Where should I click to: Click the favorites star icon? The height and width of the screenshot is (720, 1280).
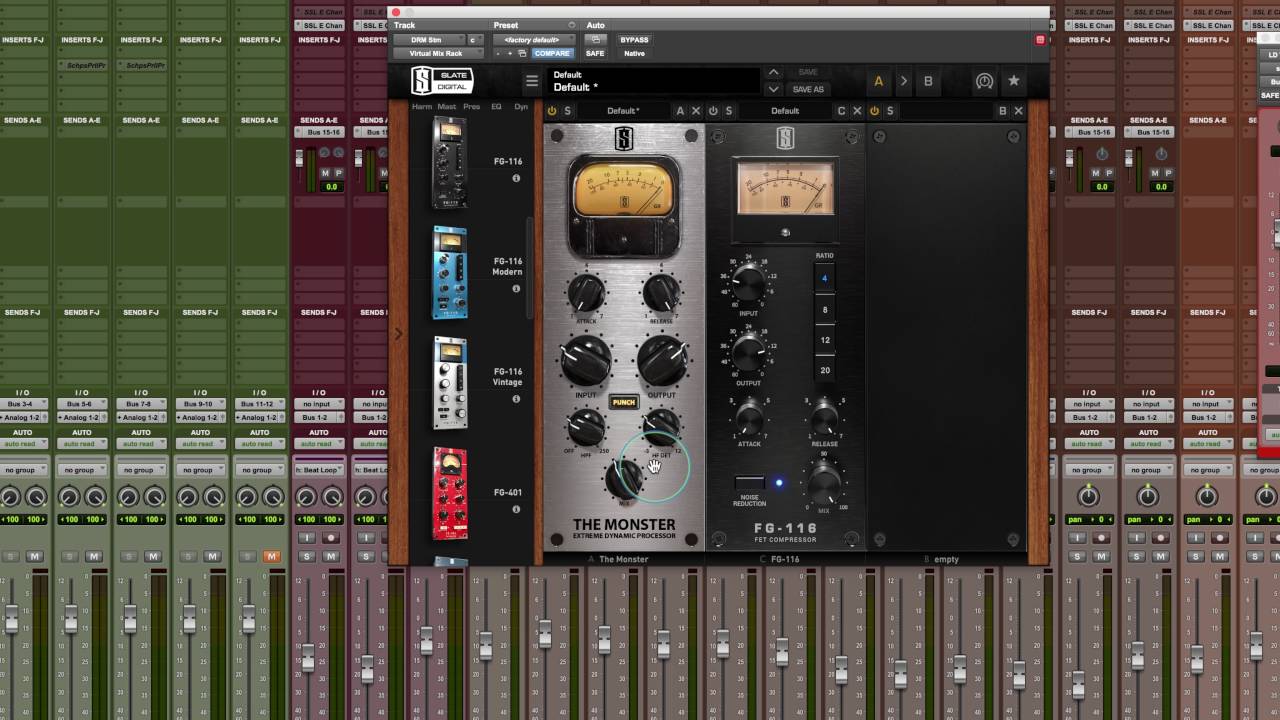click(x=1013, y=81)
